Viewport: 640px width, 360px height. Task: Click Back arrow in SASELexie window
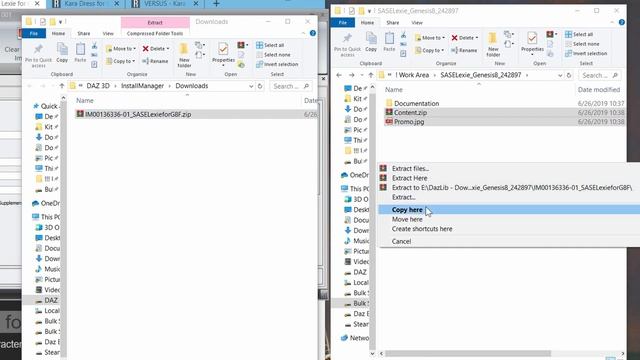click(x=339, y=76)
